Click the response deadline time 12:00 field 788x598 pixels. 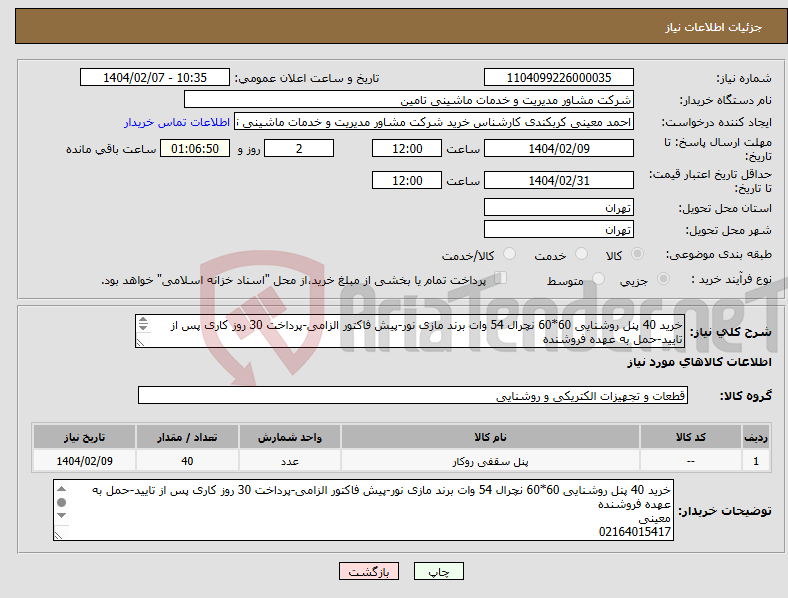(x=407, y=148)
